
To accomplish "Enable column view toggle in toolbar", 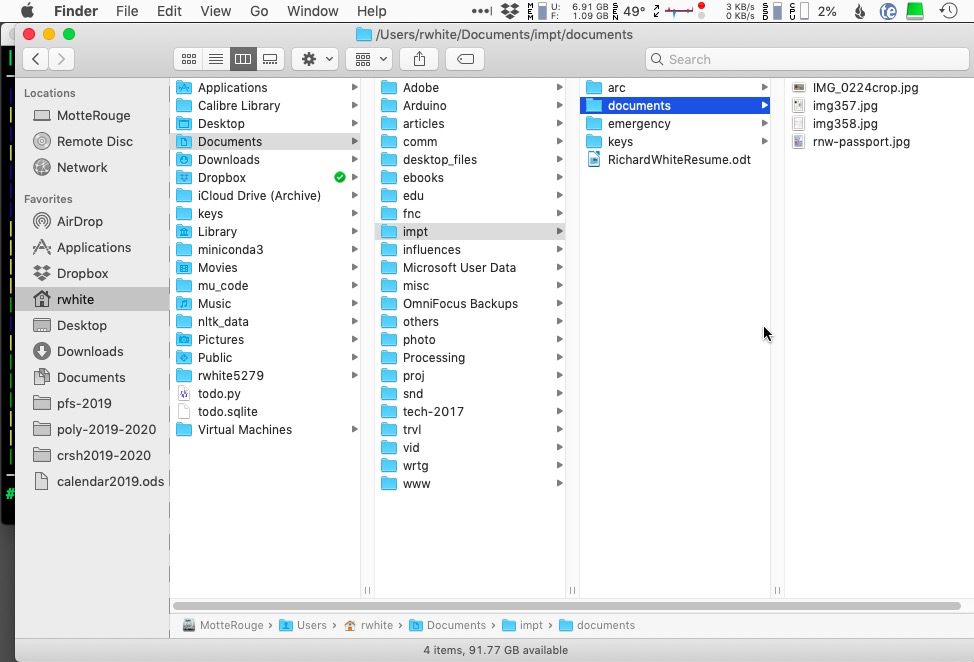I will click(x=243, y=59).
